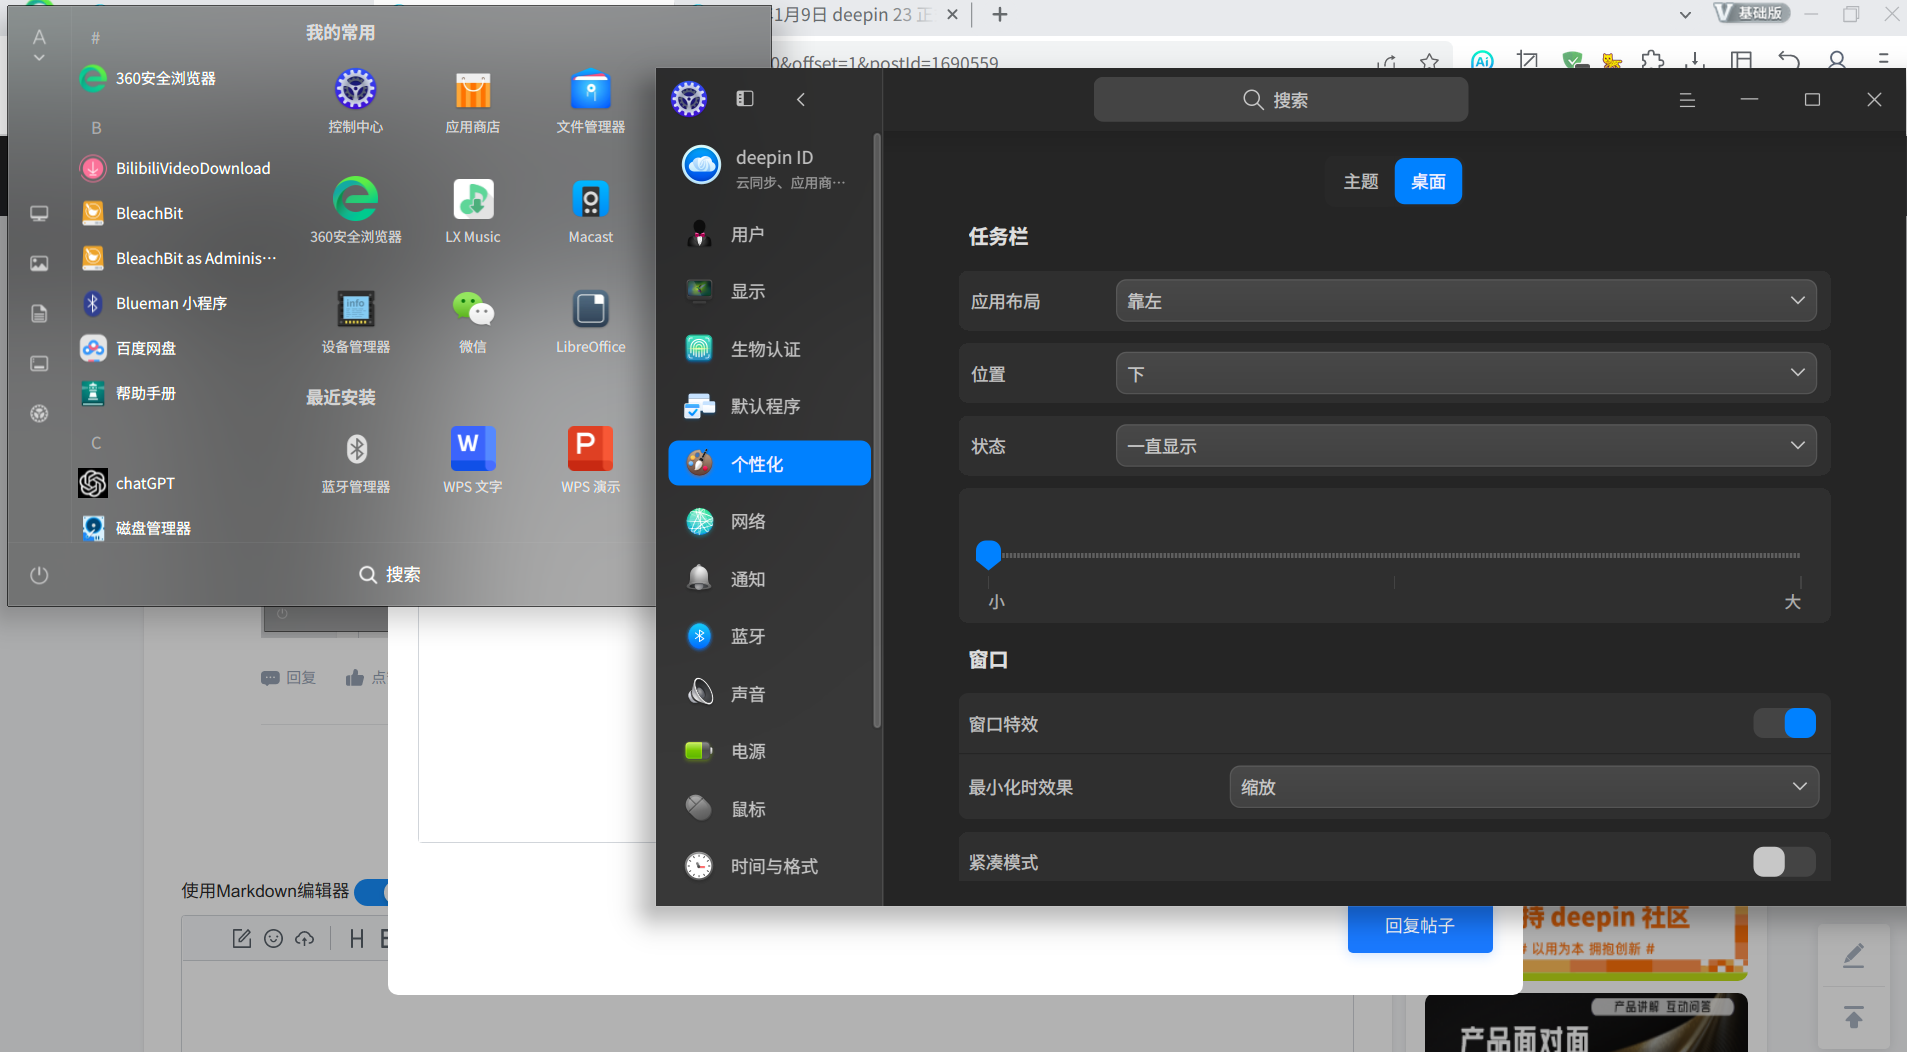Click the 回复帖子 button
Viewport: 1907px width, 1052px height.
(x=1420, y=927)
